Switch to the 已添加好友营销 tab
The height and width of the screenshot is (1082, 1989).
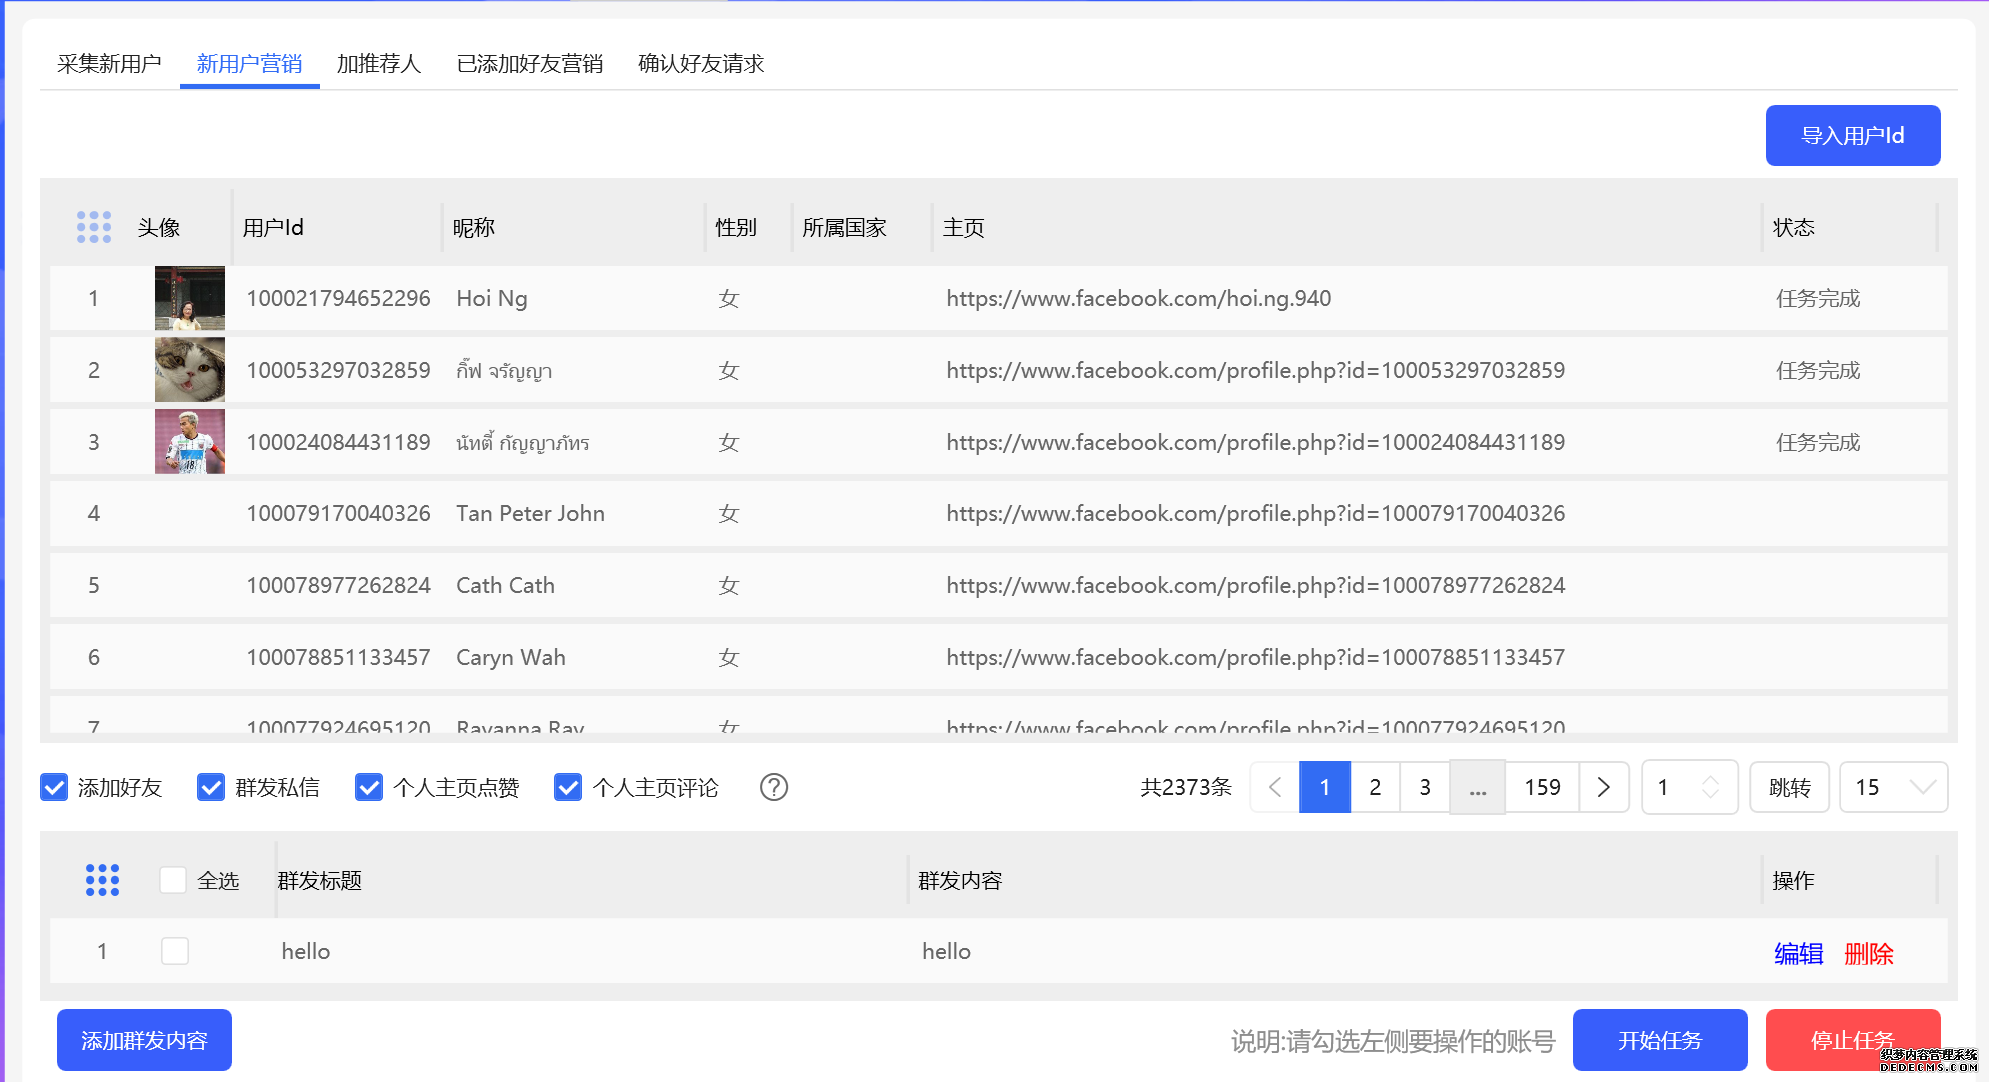coord(529,63)
